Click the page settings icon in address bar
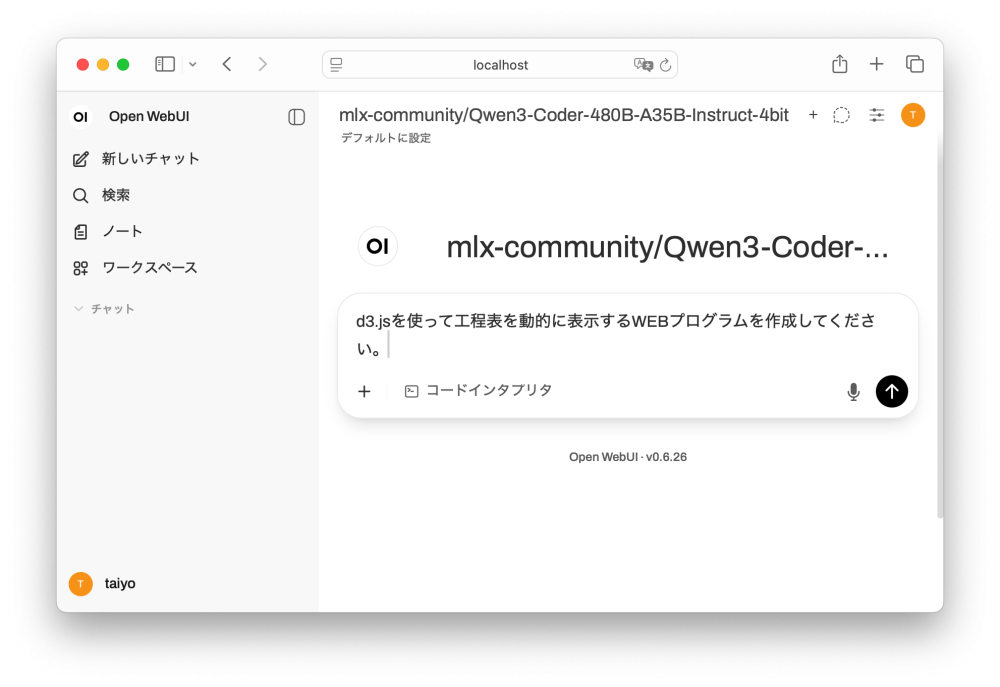1000x687 pixels. point(336,64)
